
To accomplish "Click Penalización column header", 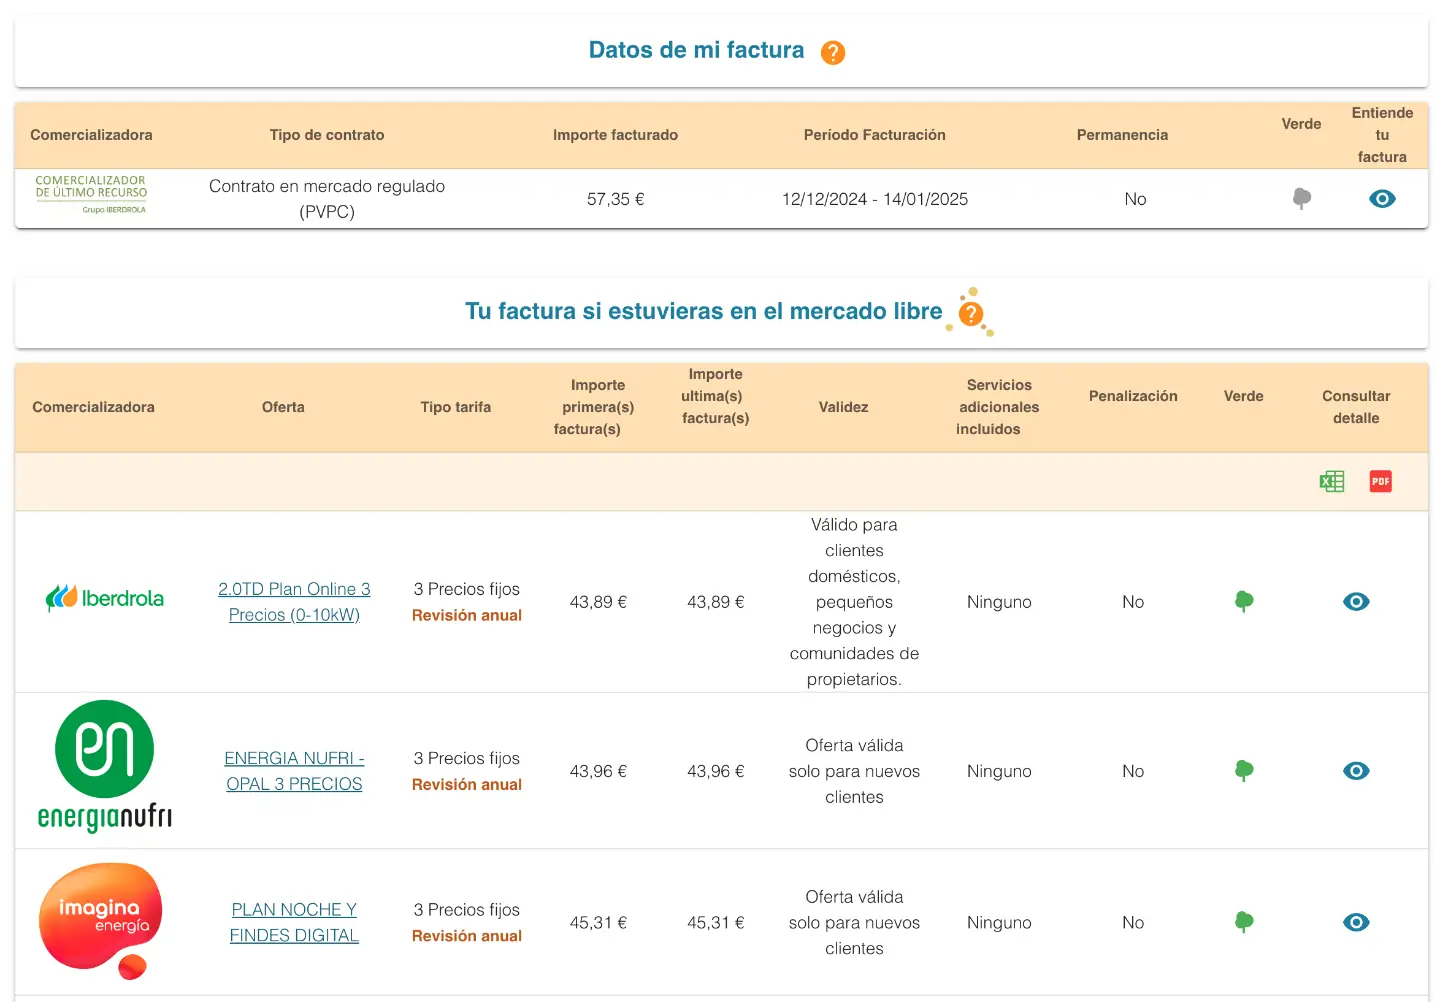I will (x=1133, y=396).
